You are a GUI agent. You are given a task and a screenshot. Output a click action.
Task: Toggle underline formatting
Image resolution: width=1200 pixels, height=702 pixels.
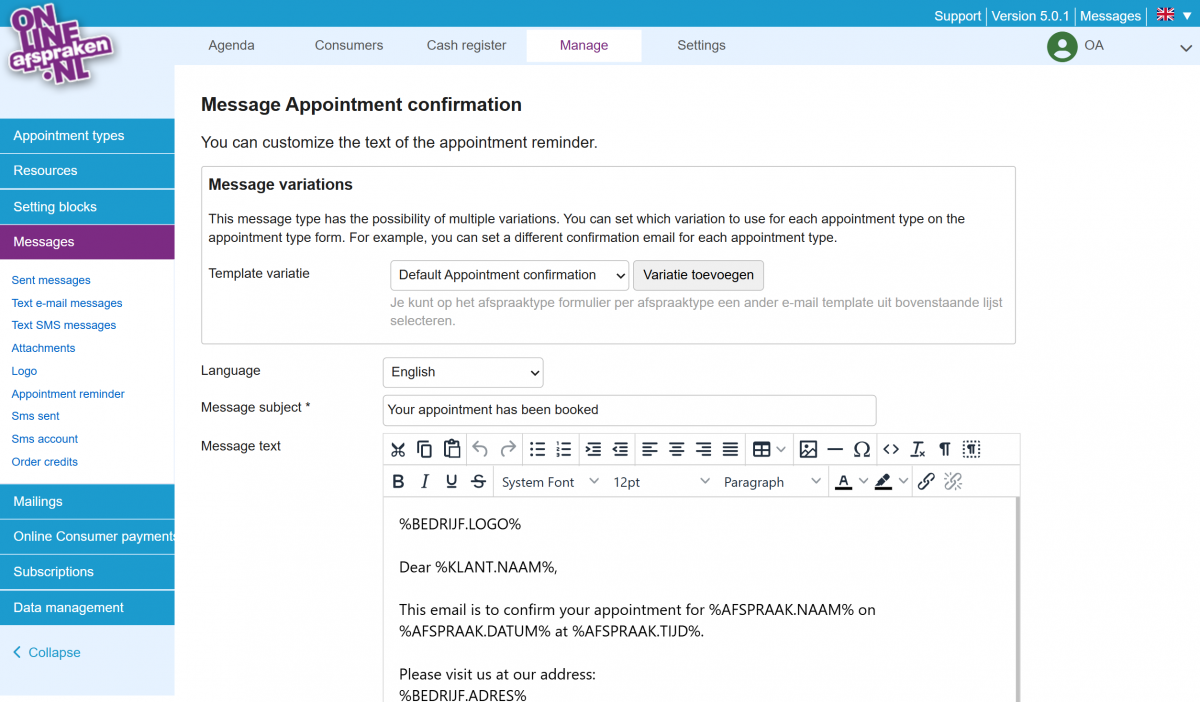pos(451,481)
